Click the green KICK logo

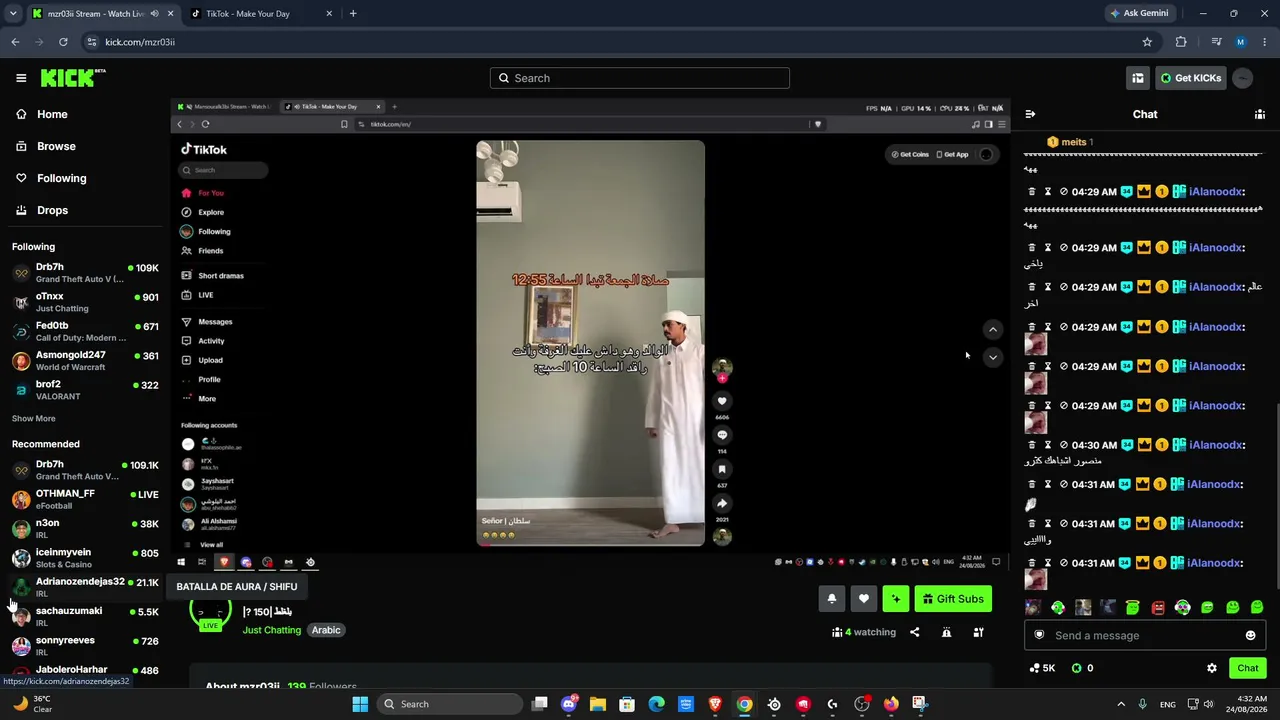pyautogui.click(x=72, y=78)
